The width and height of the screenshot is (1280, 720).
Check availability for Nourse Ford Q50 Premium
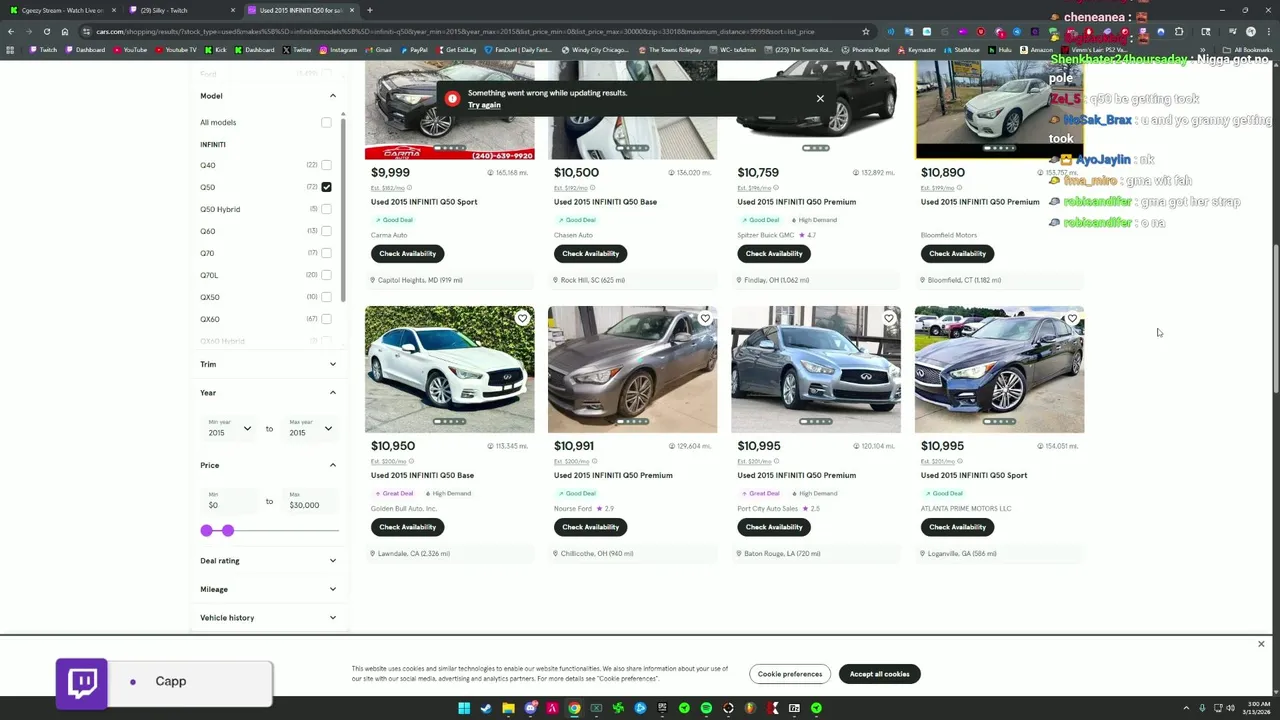pyautogui.click(x=590, y=527)
